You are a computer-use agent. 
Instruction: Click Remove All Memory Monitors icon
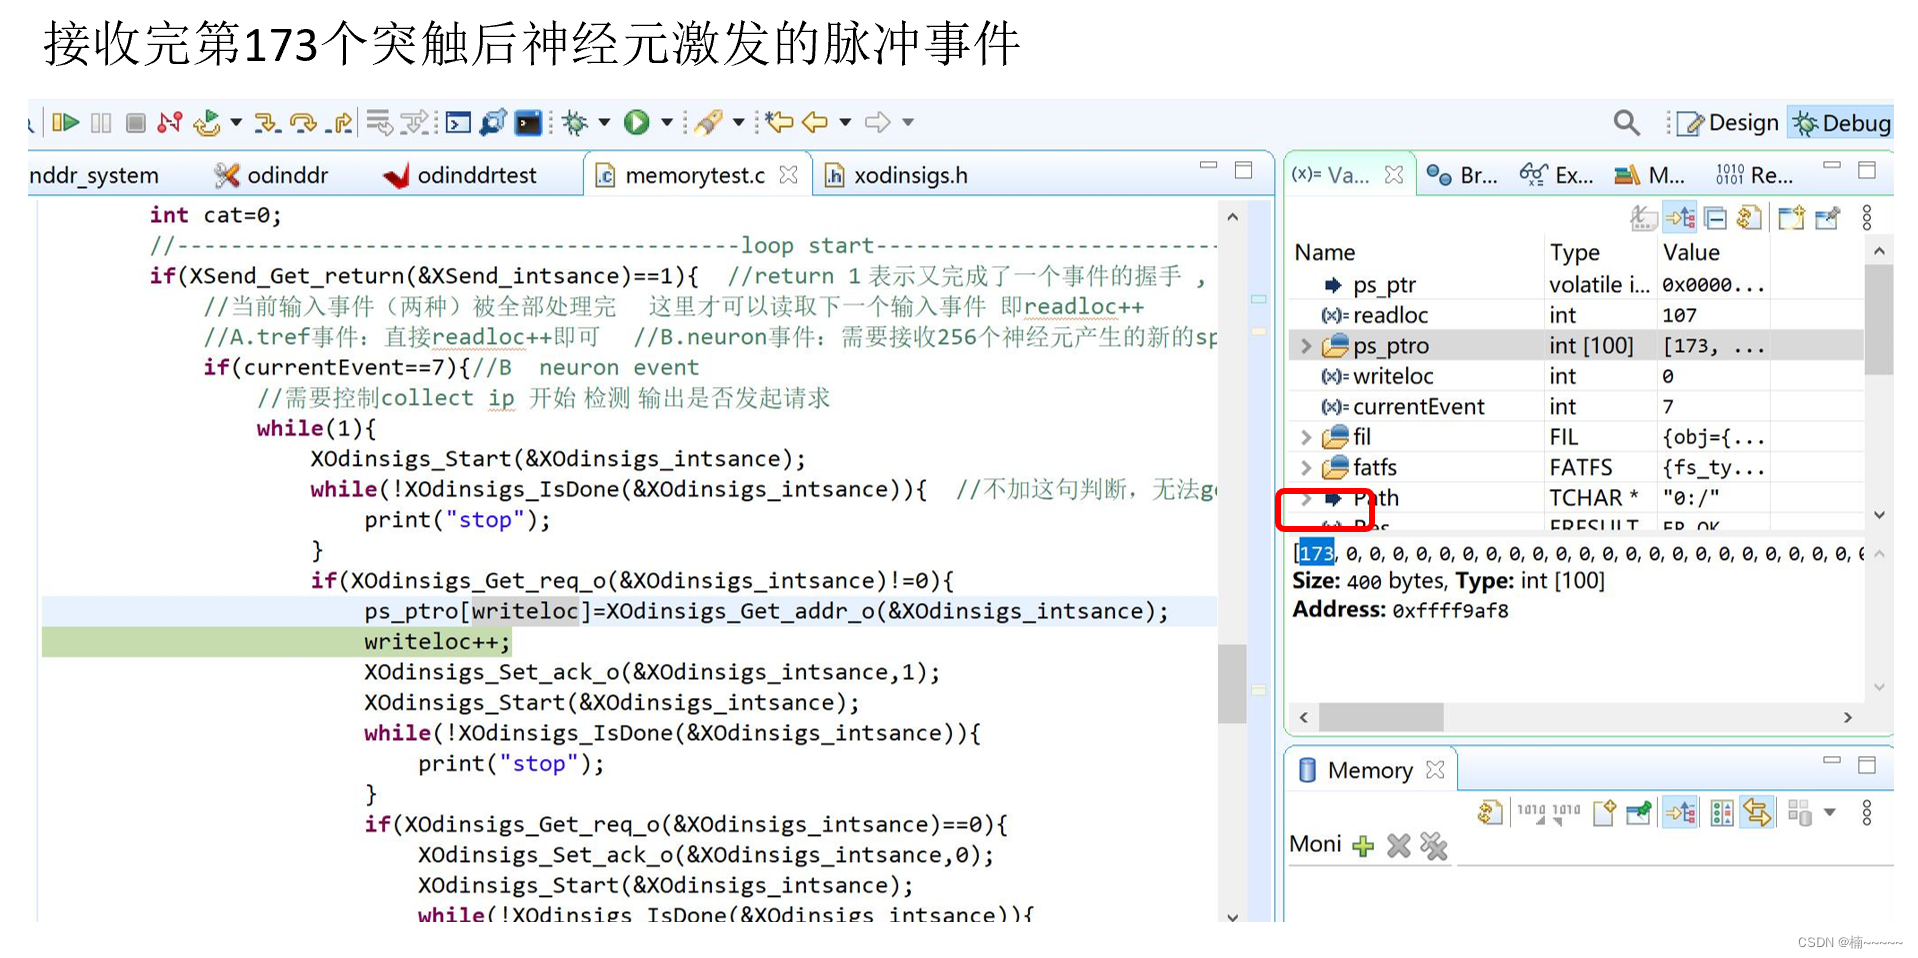pos(1434,846)
